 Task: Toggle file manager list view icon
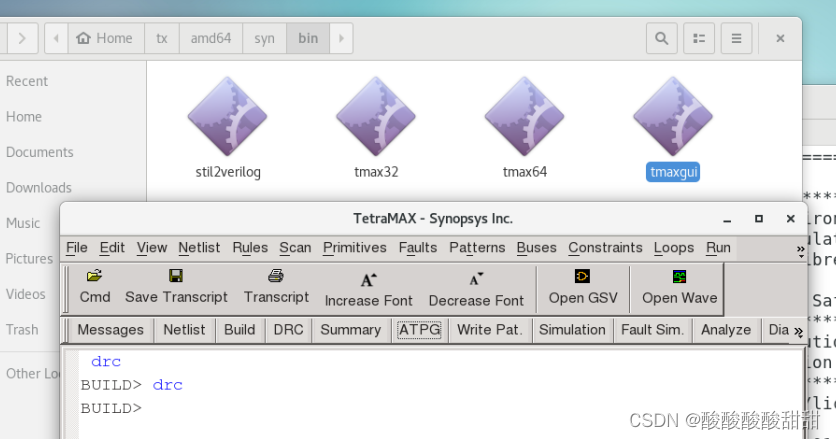pyautogui.click(x=699, y=38)
